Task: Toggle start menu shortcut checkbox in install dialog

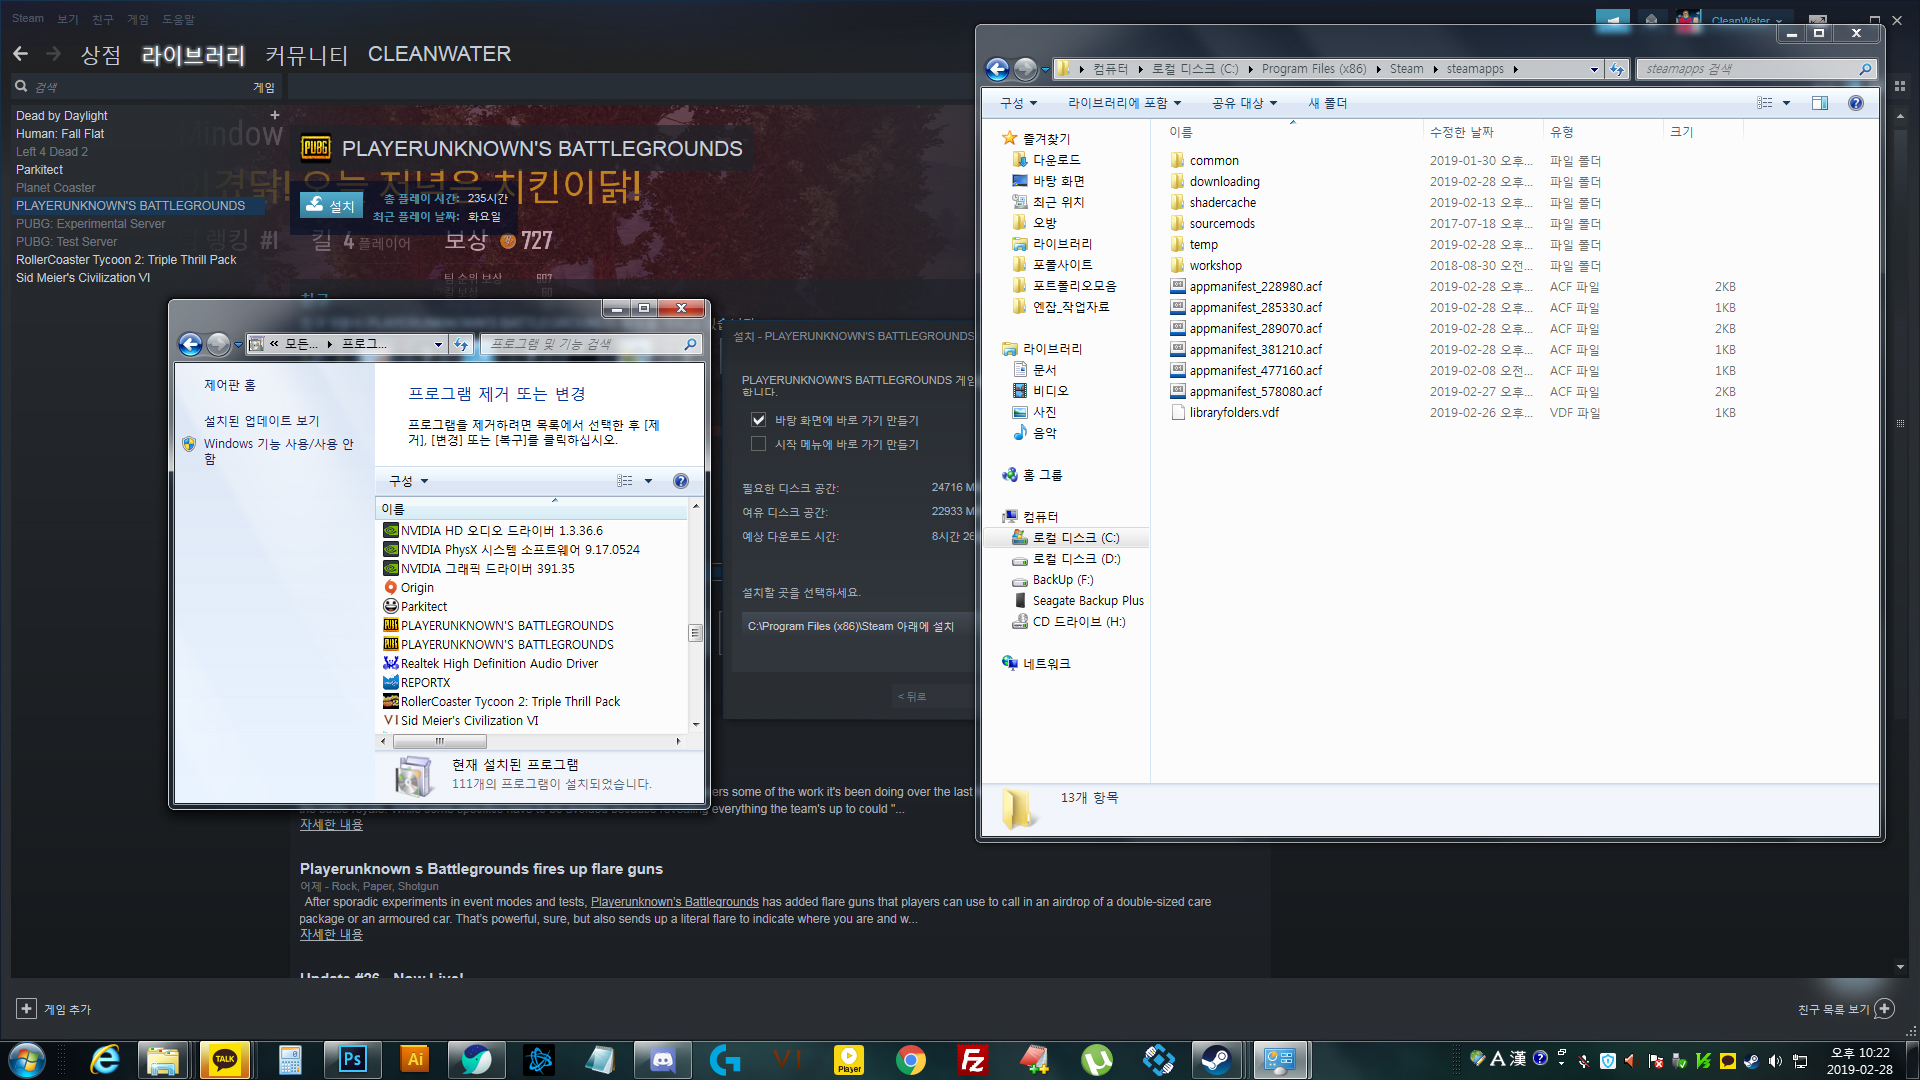Action: click(x=758, y=444)
